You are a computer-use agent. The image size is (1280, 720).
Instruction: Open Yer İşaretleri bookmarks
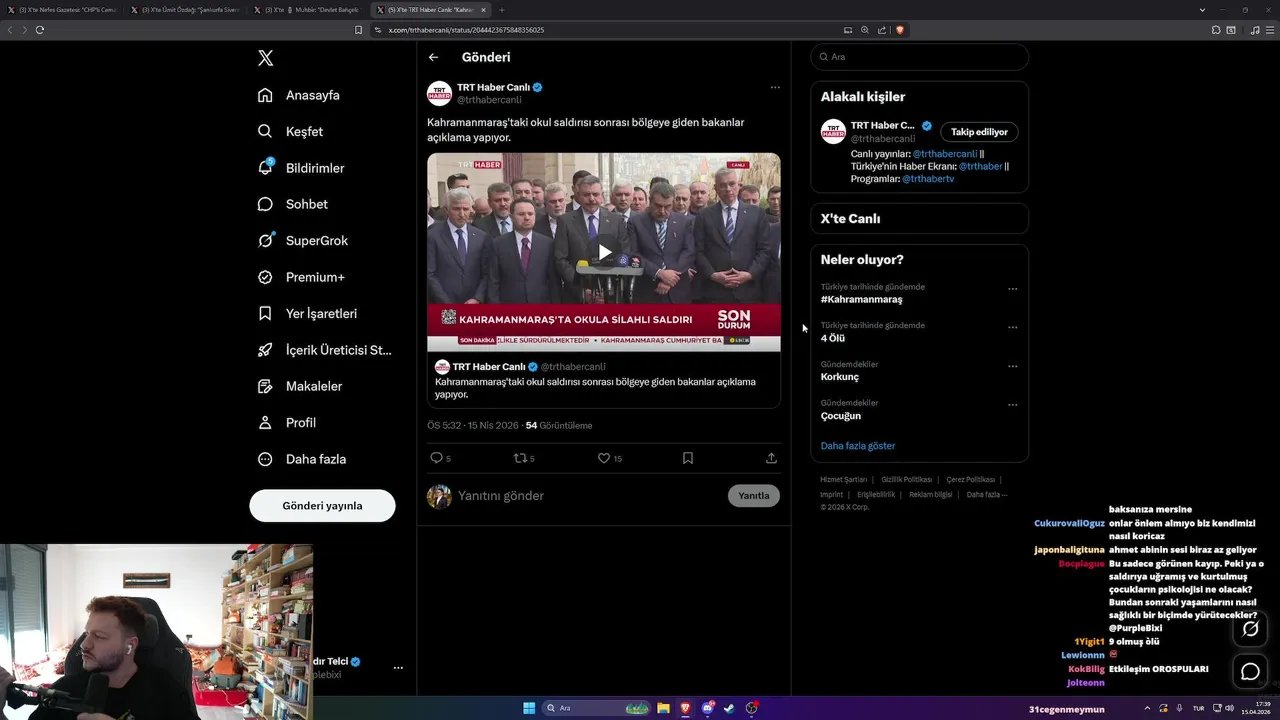coord(307,313)
